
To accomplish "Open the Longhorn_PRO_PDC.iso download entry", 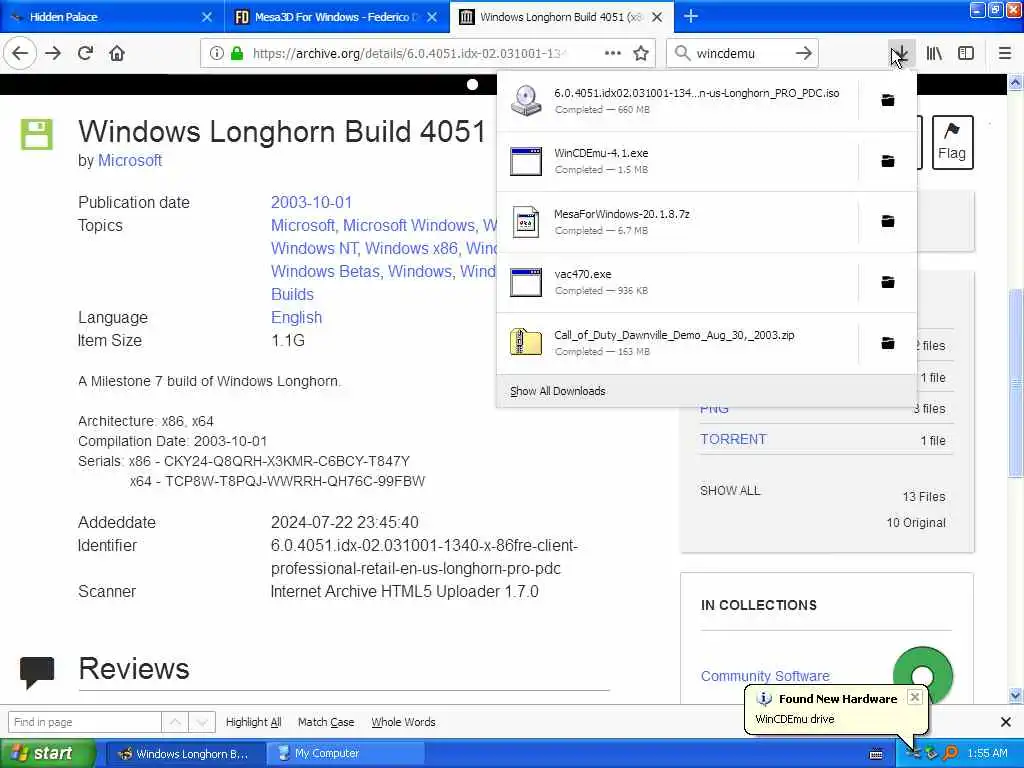I will click(677, 101).
